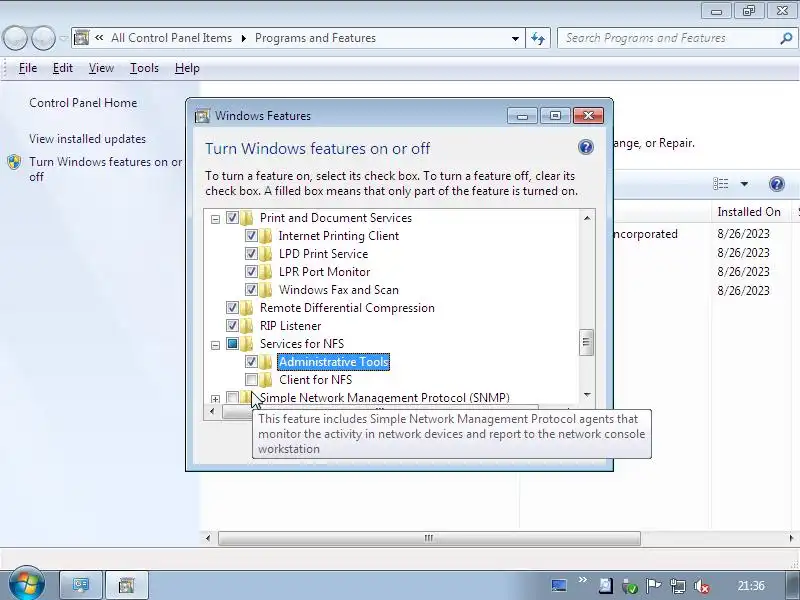Collapse Services for NFS tree node

tap(215, 345)
